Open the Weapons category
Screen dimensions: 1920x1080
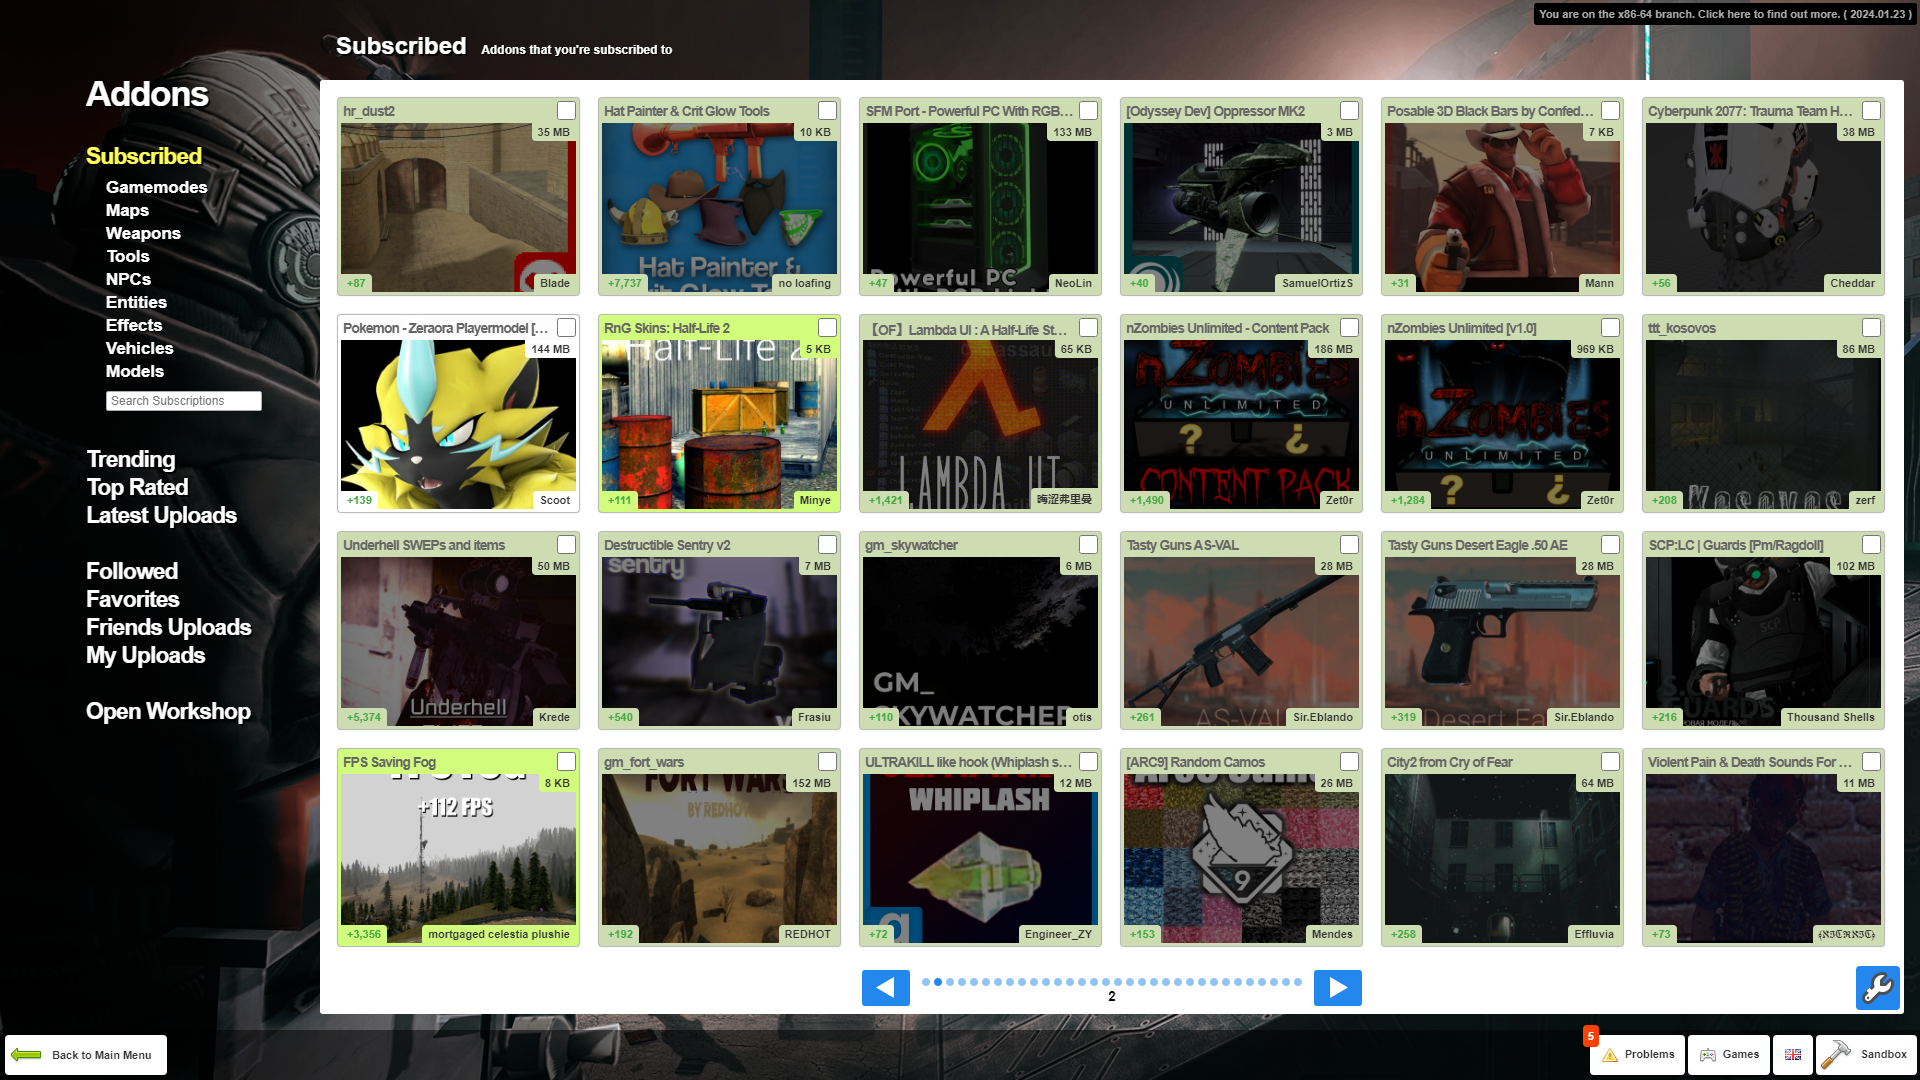[x=143, y=233]
